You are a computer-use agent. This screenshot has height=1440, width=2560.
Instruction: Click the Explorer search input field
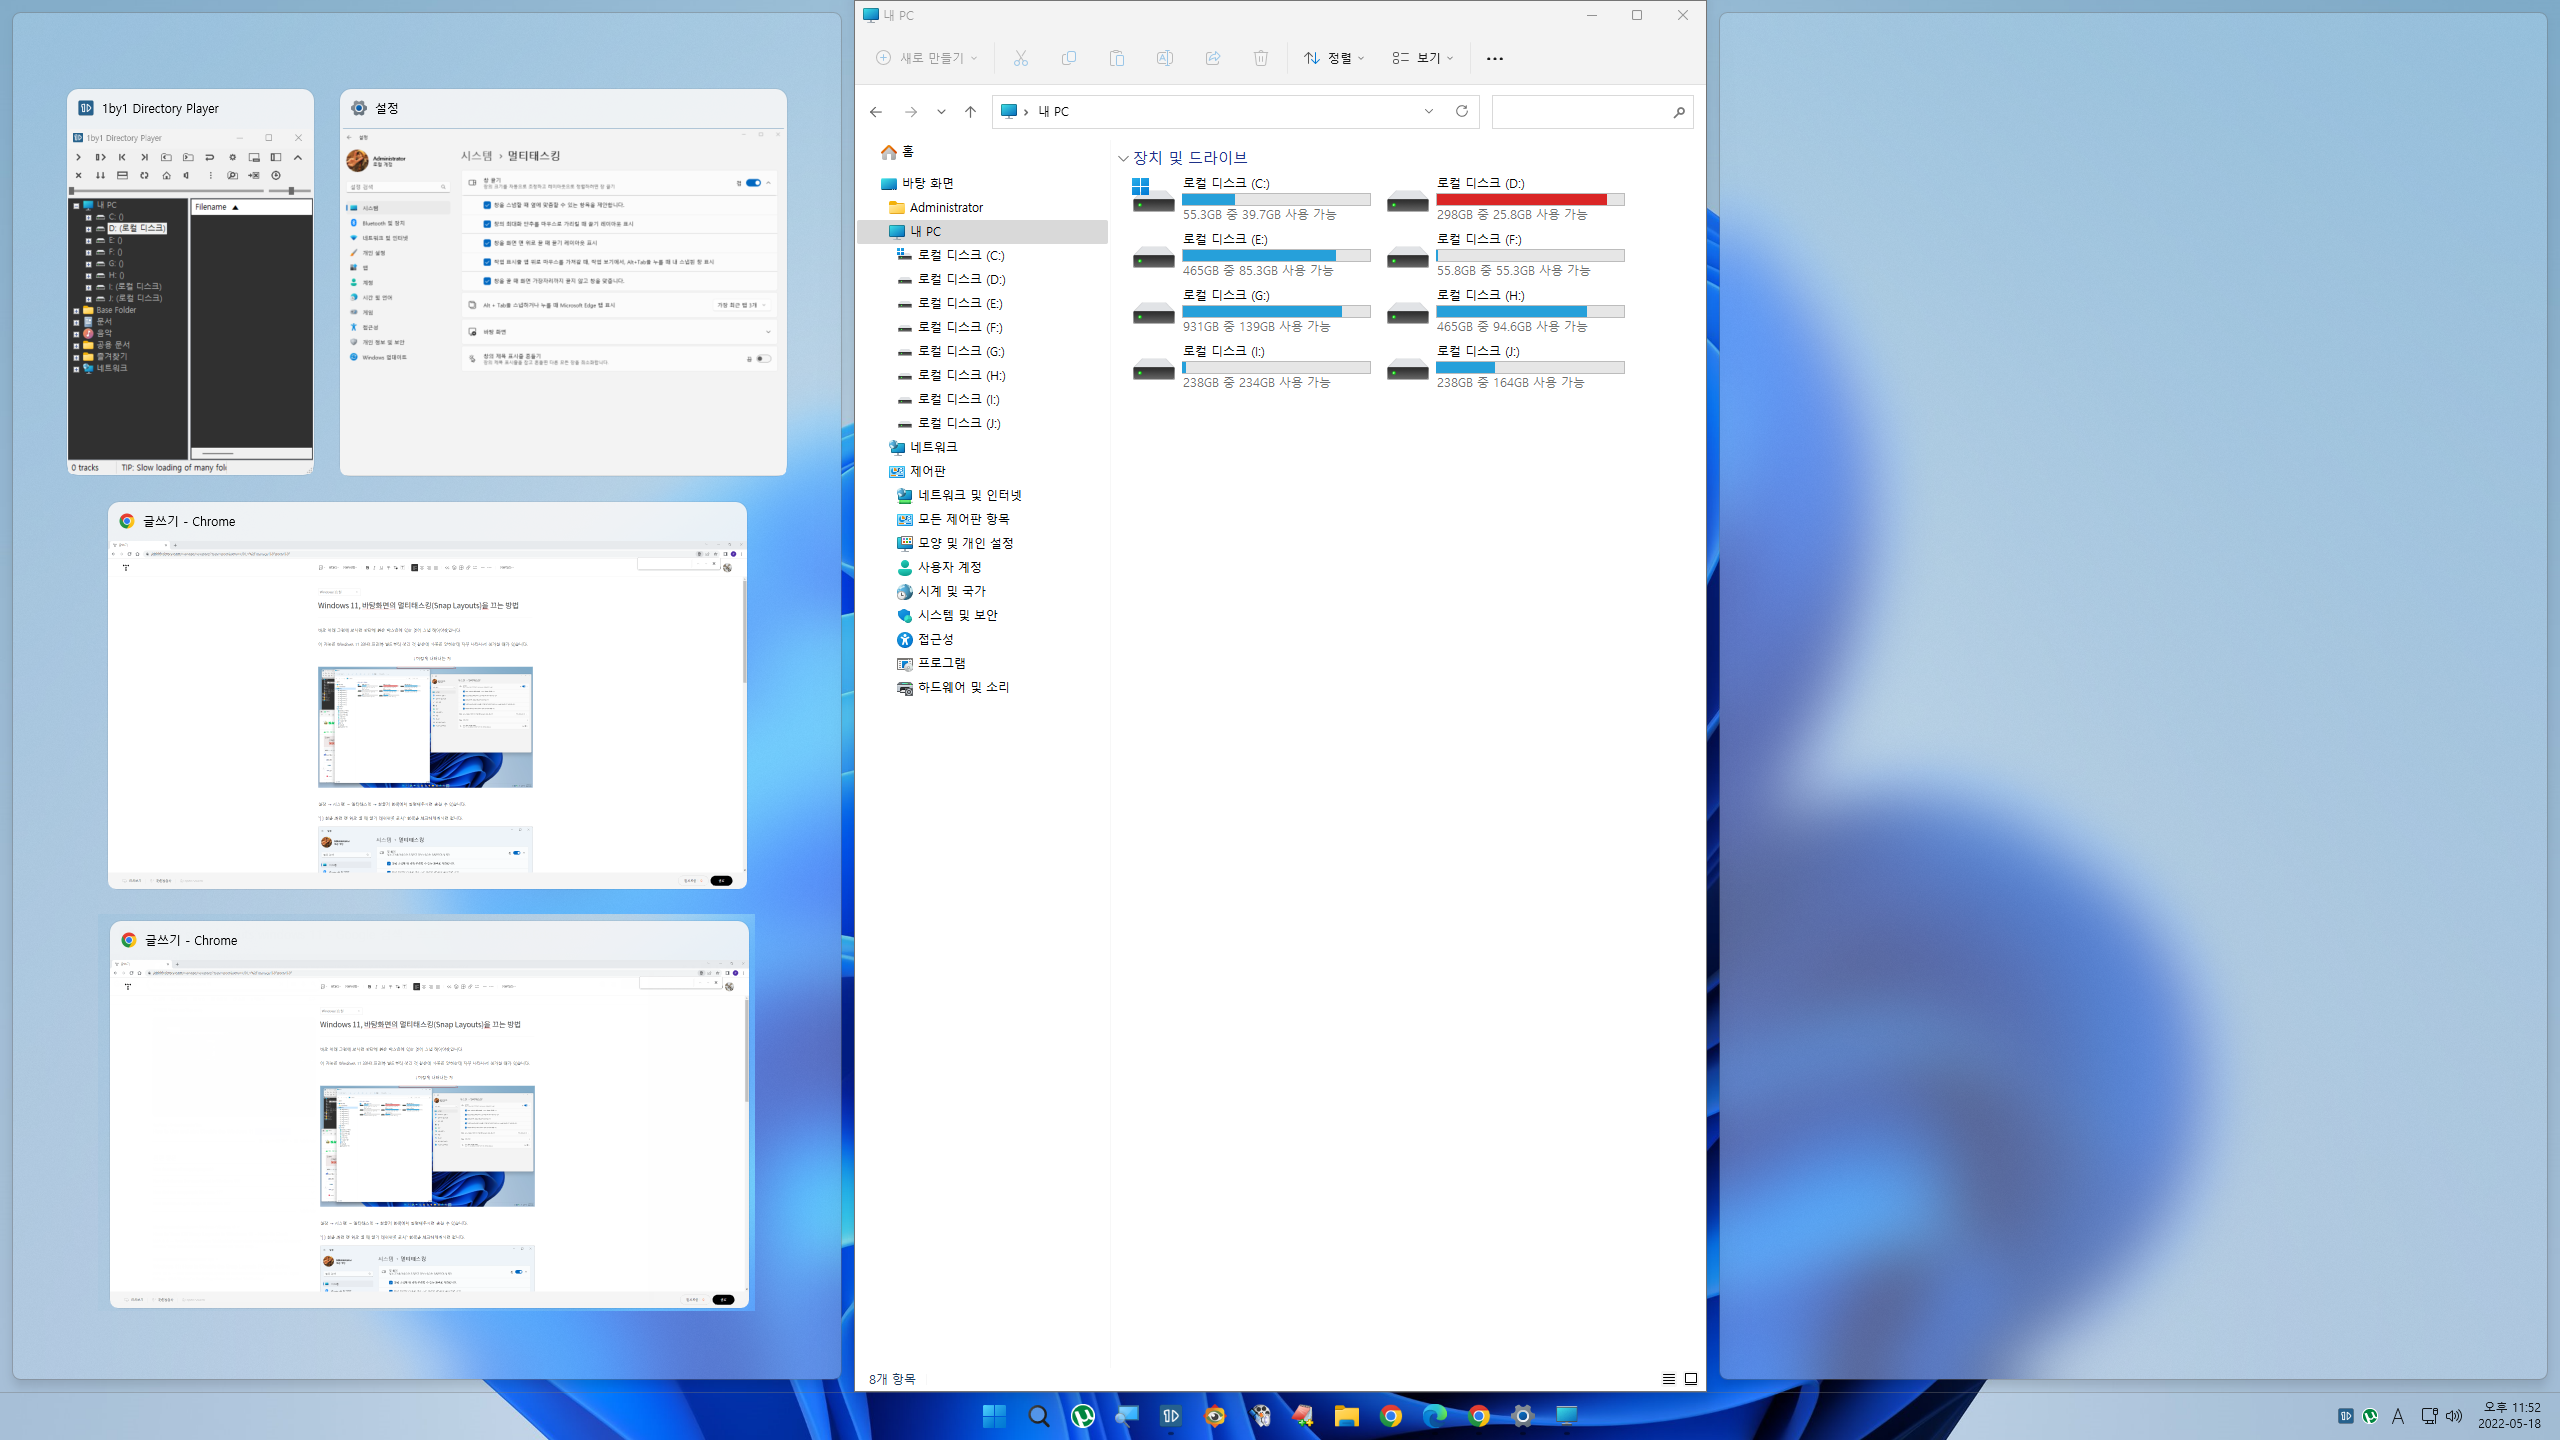click(1580, 112)
